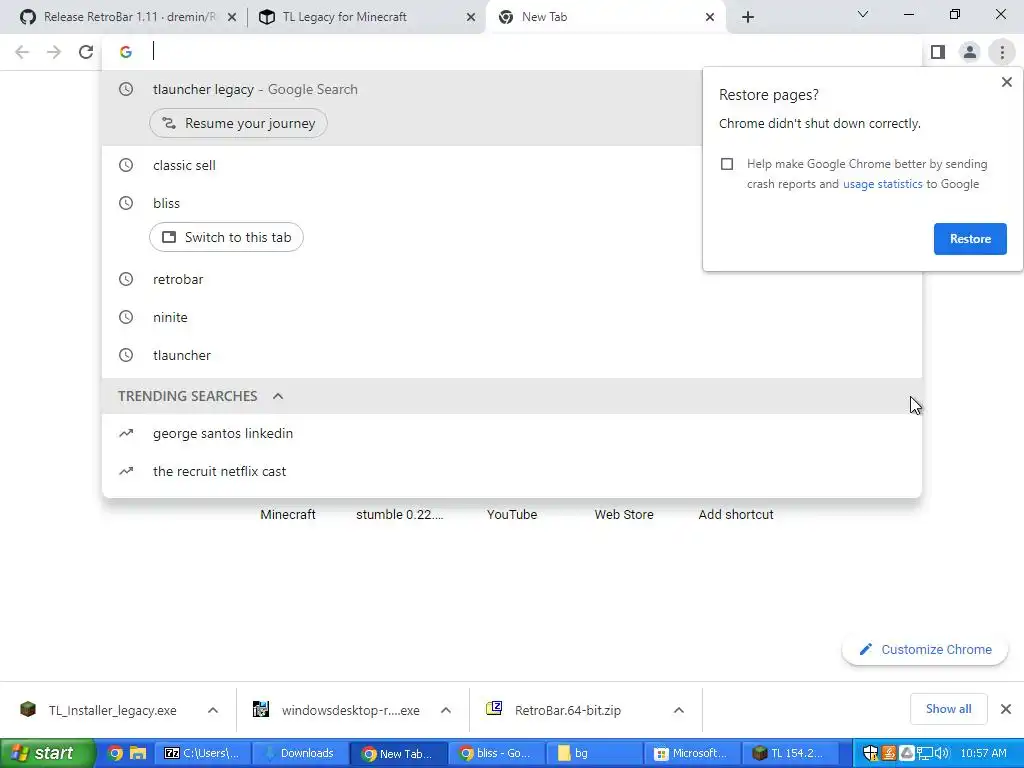Open the usage statistics link
Screen dimensions: 1024x768
882,184
